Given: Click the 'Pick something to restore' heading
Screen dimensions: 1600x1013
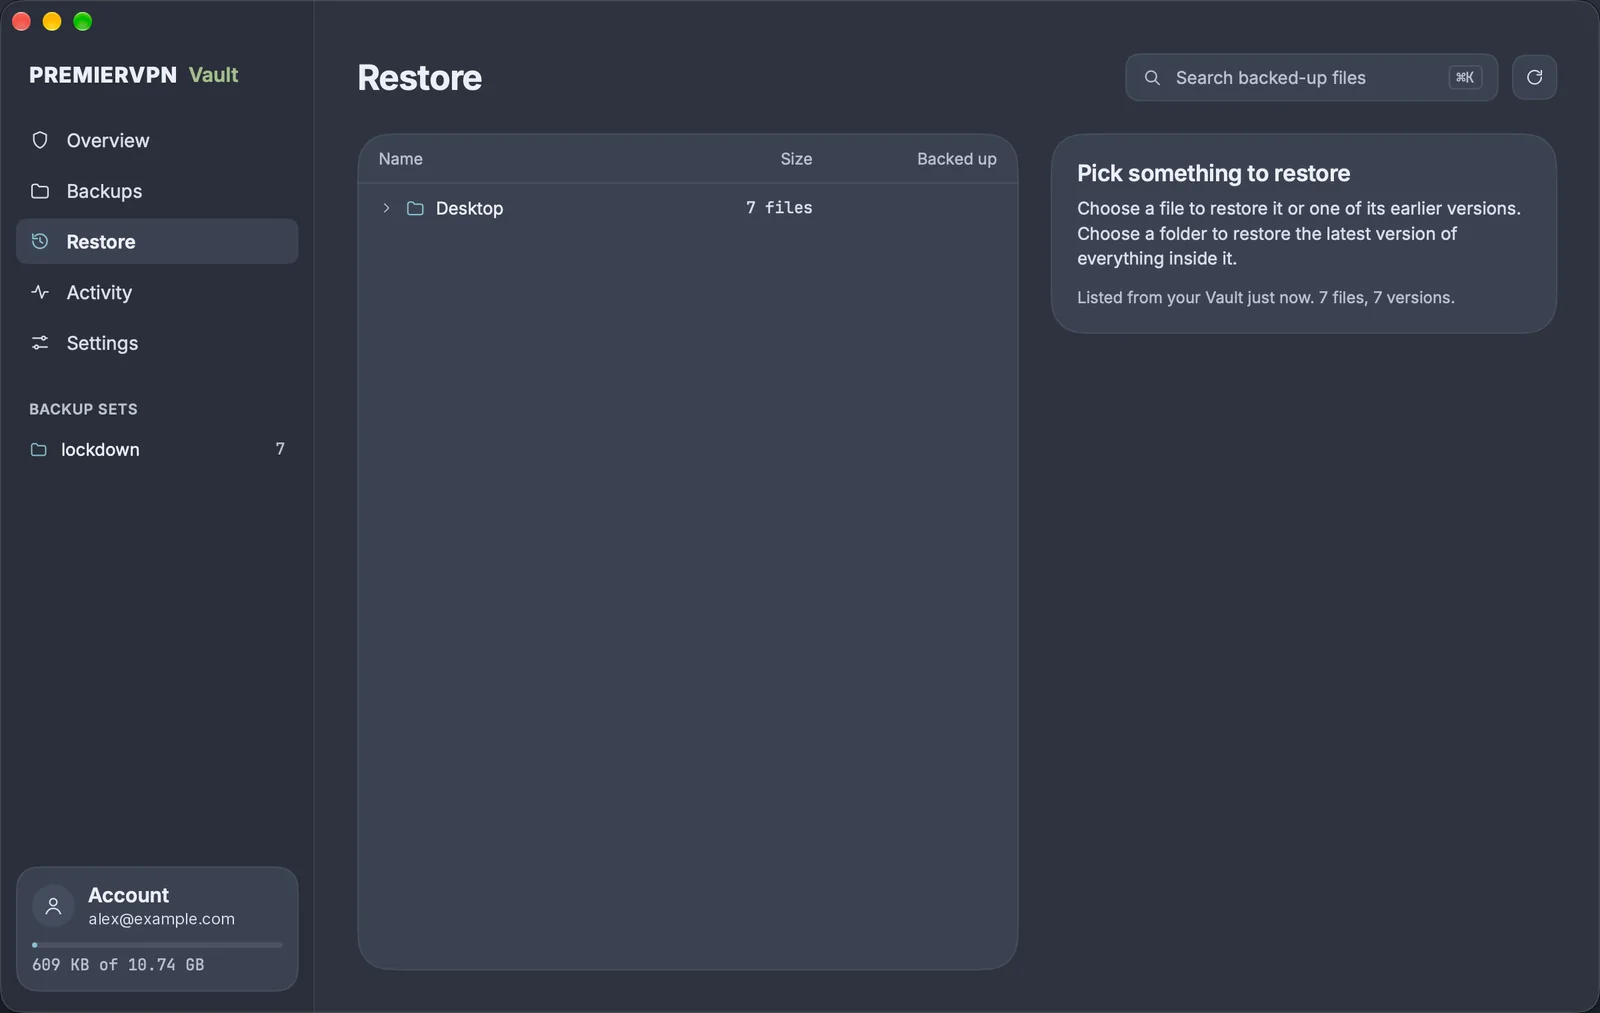Looking at the screenshot, I should point(1213,173).
